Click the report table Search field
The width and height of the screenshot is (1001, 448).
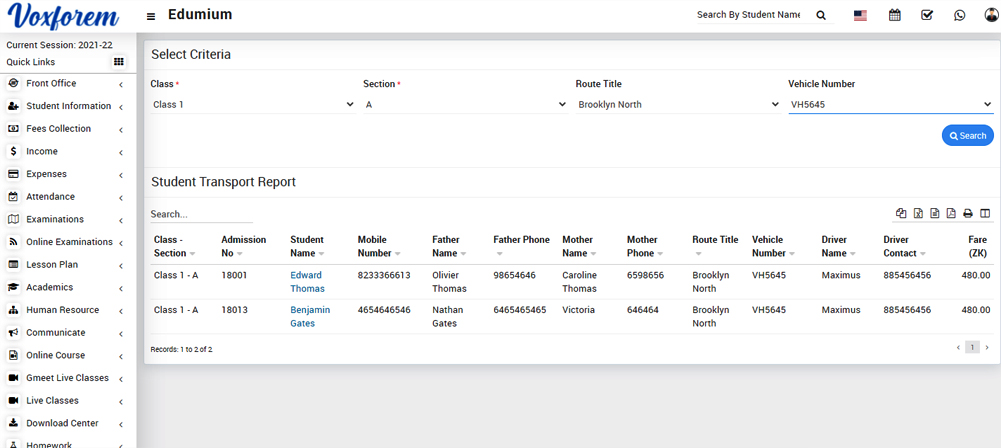[x=201, y=214]
